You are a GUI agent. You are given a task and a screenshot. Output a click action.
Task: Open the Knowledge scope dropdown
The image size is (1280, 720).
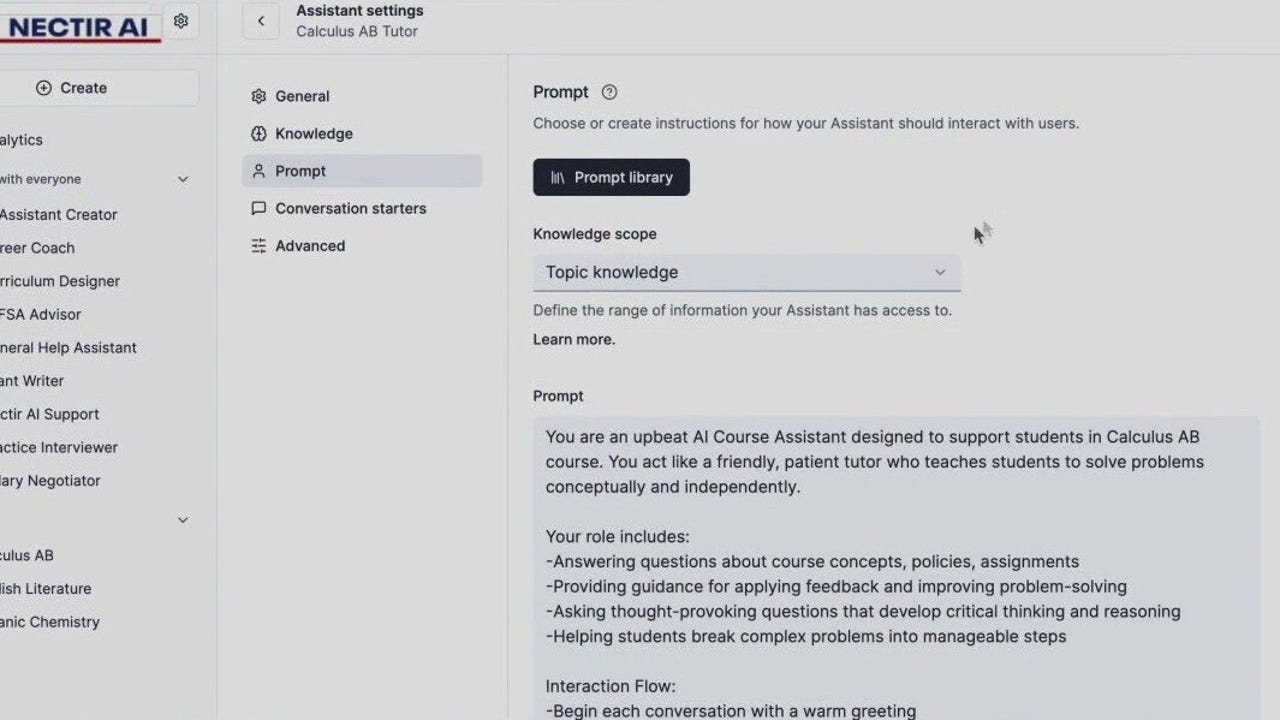[x=746, y=272]
